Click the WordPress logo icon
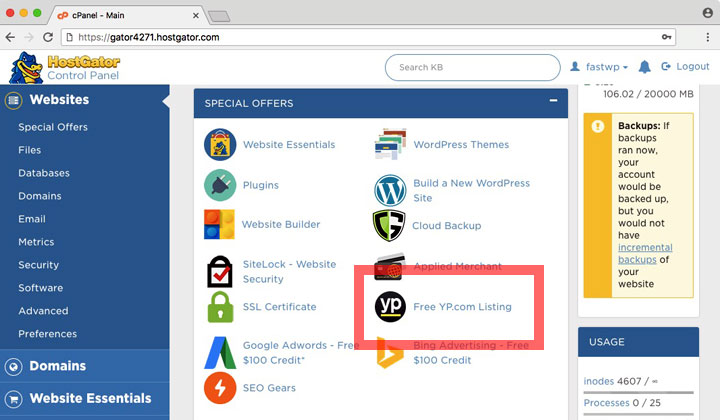This screenshot has height=420, width=720. tap(390, 190)
